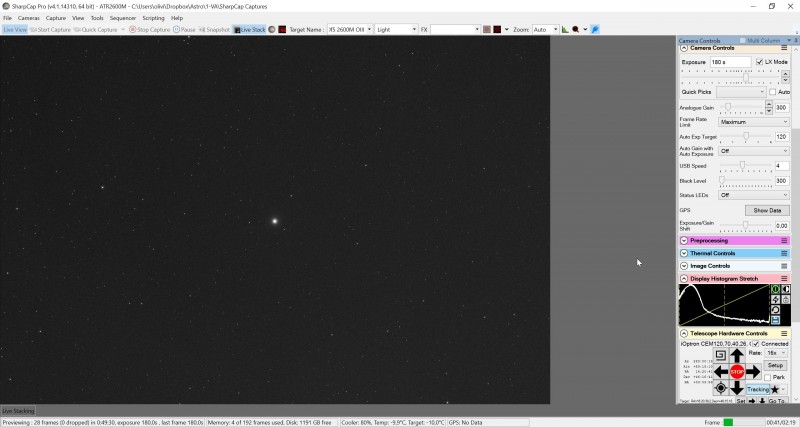
Task: Open the Status LEDs dropdown
Action: [x=754, y=195]
